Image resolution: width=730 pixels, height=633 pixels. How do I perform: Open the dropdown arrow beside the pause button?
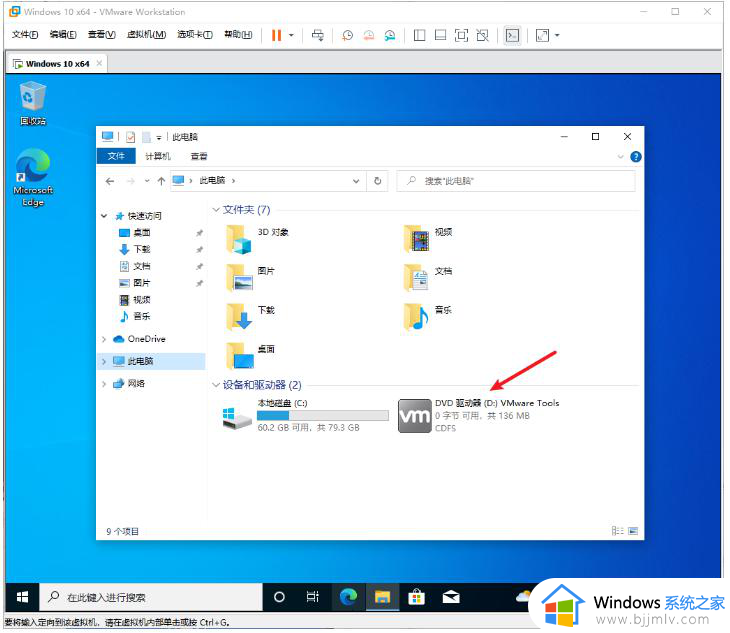291,35
